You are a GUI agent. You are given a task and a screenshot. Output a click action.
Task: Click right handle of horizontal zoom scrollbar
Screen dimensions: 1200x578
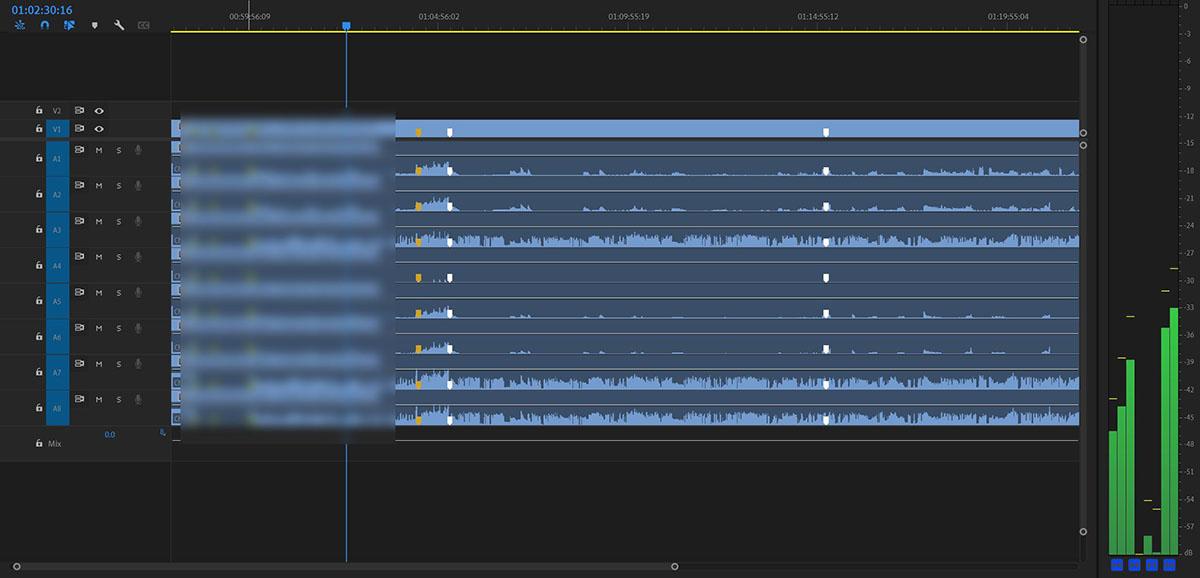click(x=674, y=566)
